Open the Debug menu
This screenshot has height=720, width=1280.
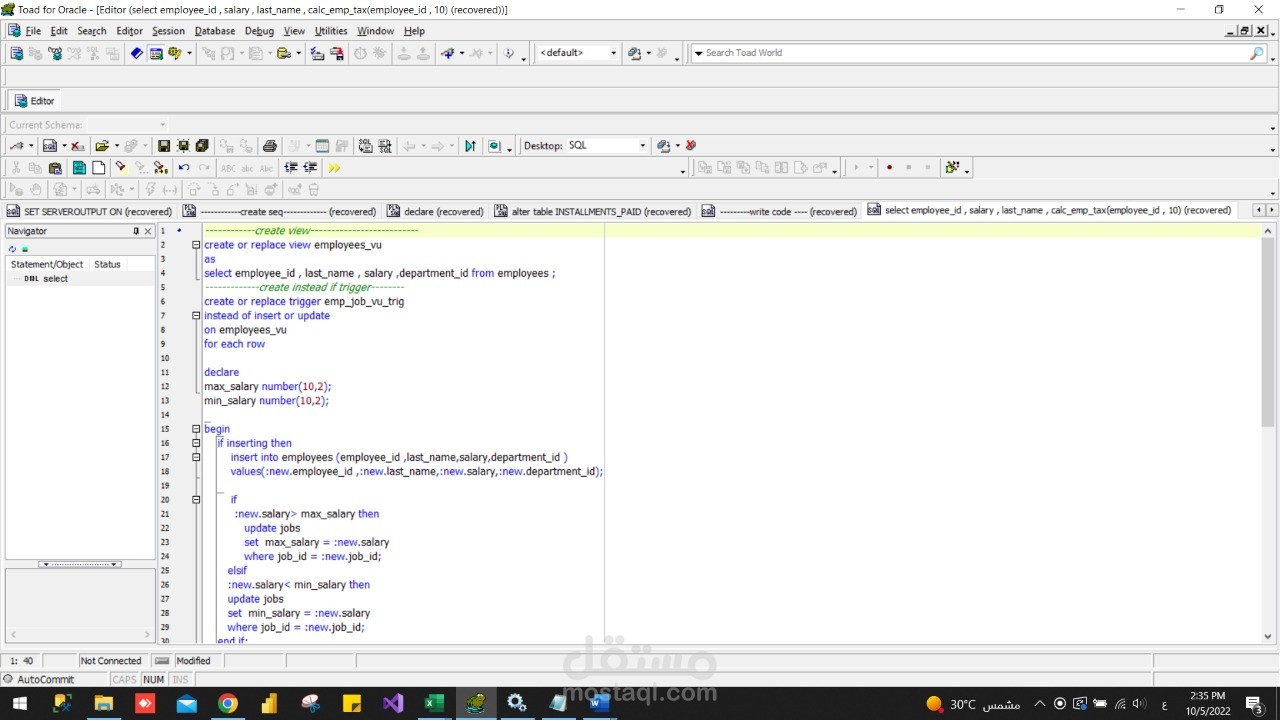click(x=259, y=31)
